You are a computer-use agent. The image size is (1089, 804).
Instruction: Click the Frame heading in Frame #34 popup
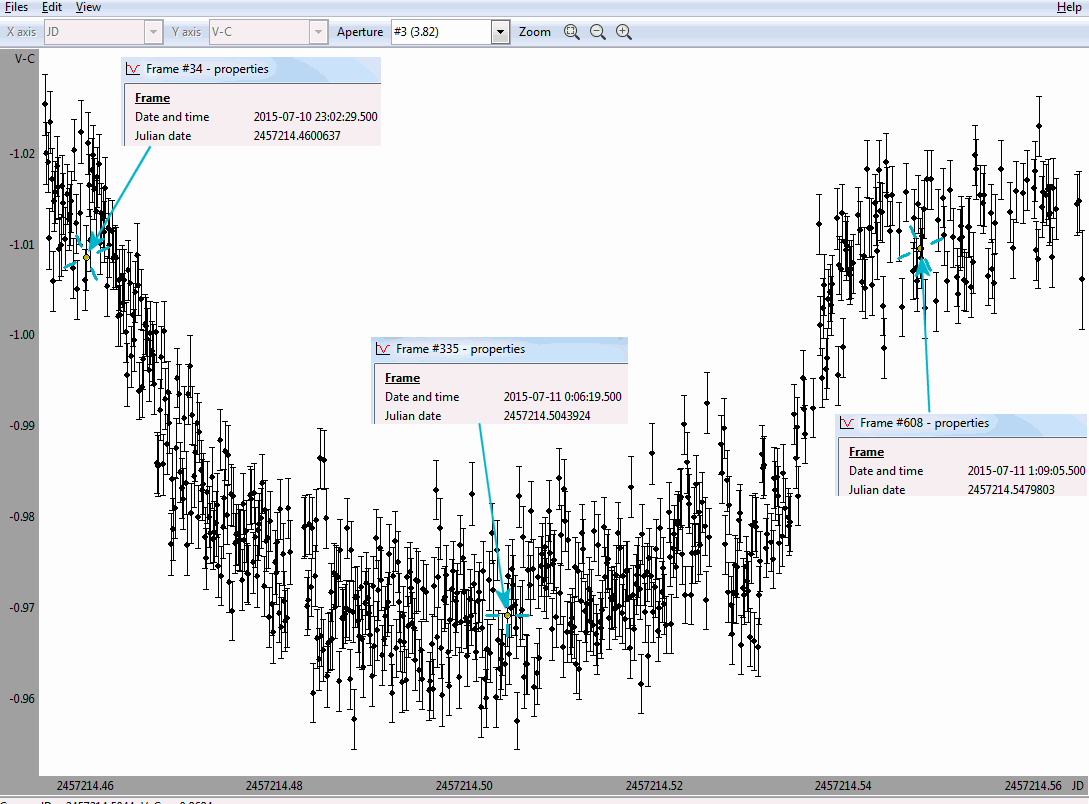coord(152,98)
